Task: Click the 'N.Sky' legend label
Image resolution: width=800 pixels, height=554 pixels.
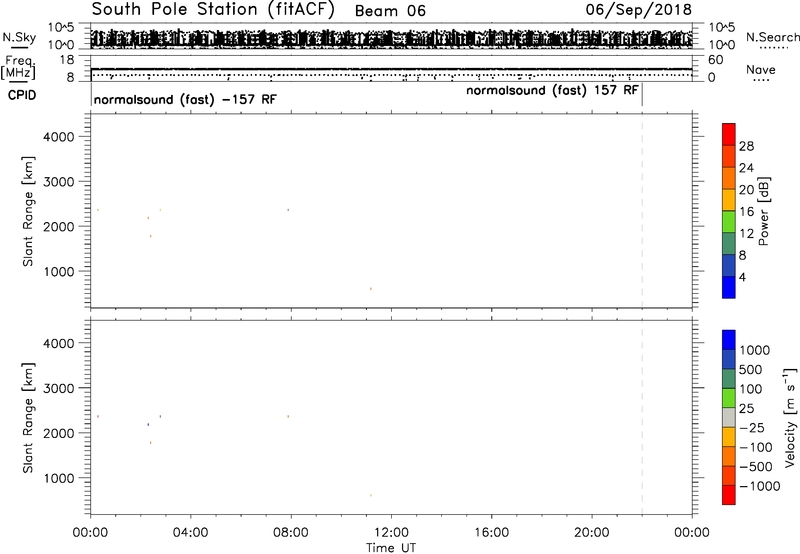Action: pyautogui.click(x=19, y=37)
